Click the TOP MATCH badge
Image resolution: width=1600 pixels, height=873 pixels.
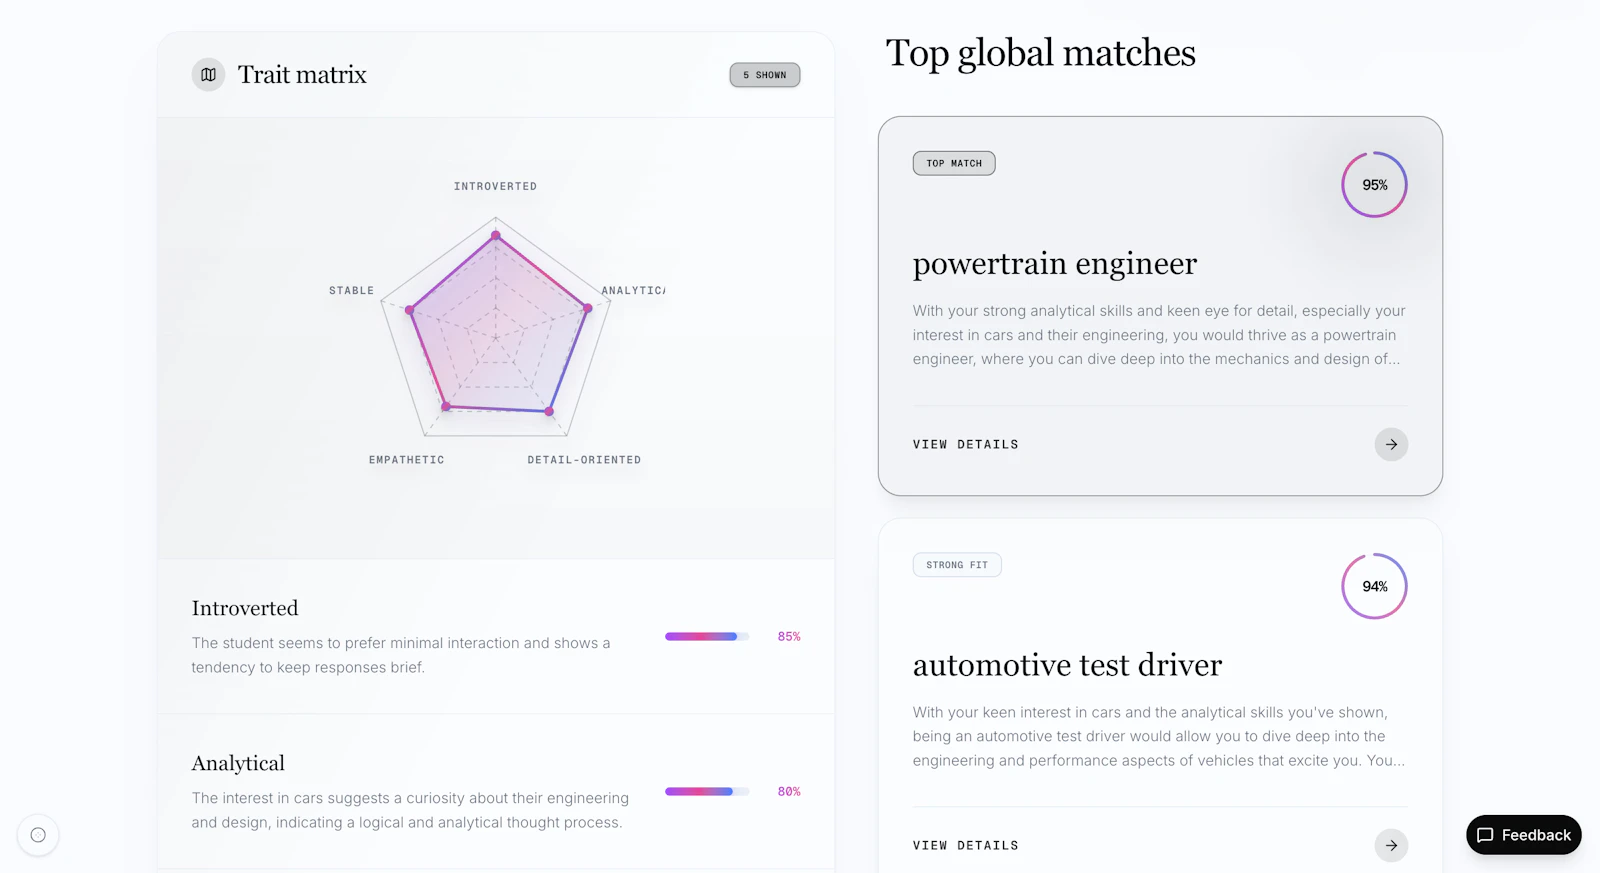tap(954, 163)
